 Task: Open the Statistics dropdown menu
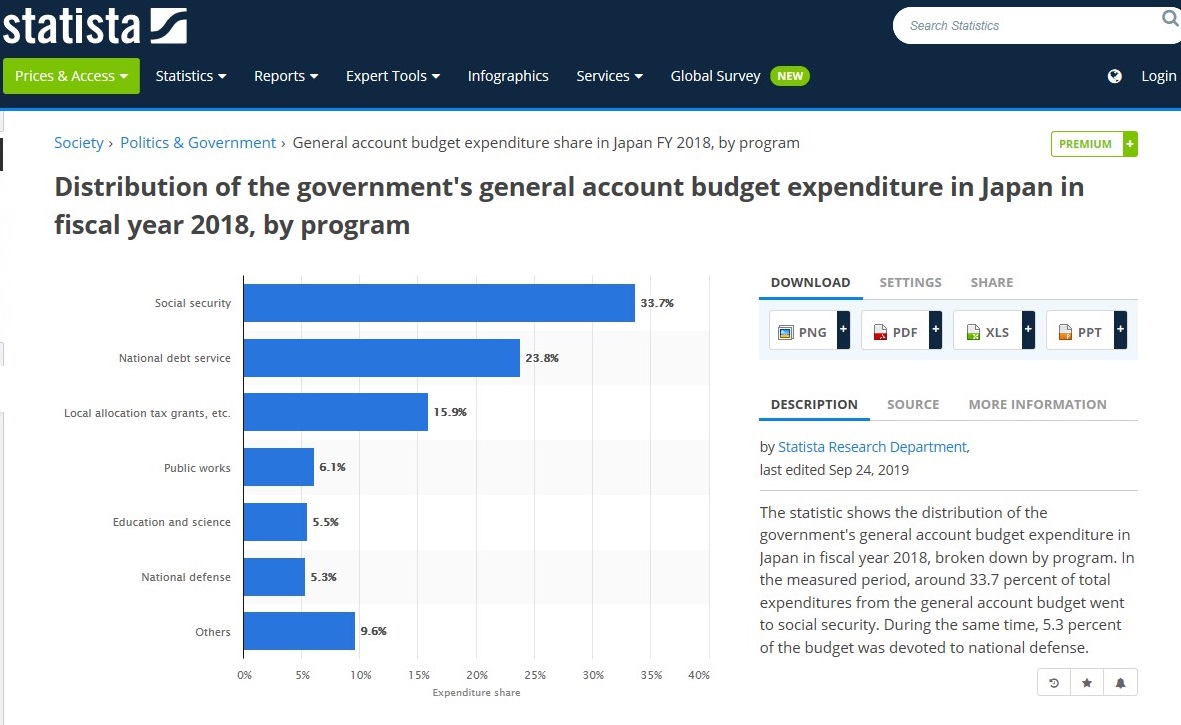[x=191, y=76]
